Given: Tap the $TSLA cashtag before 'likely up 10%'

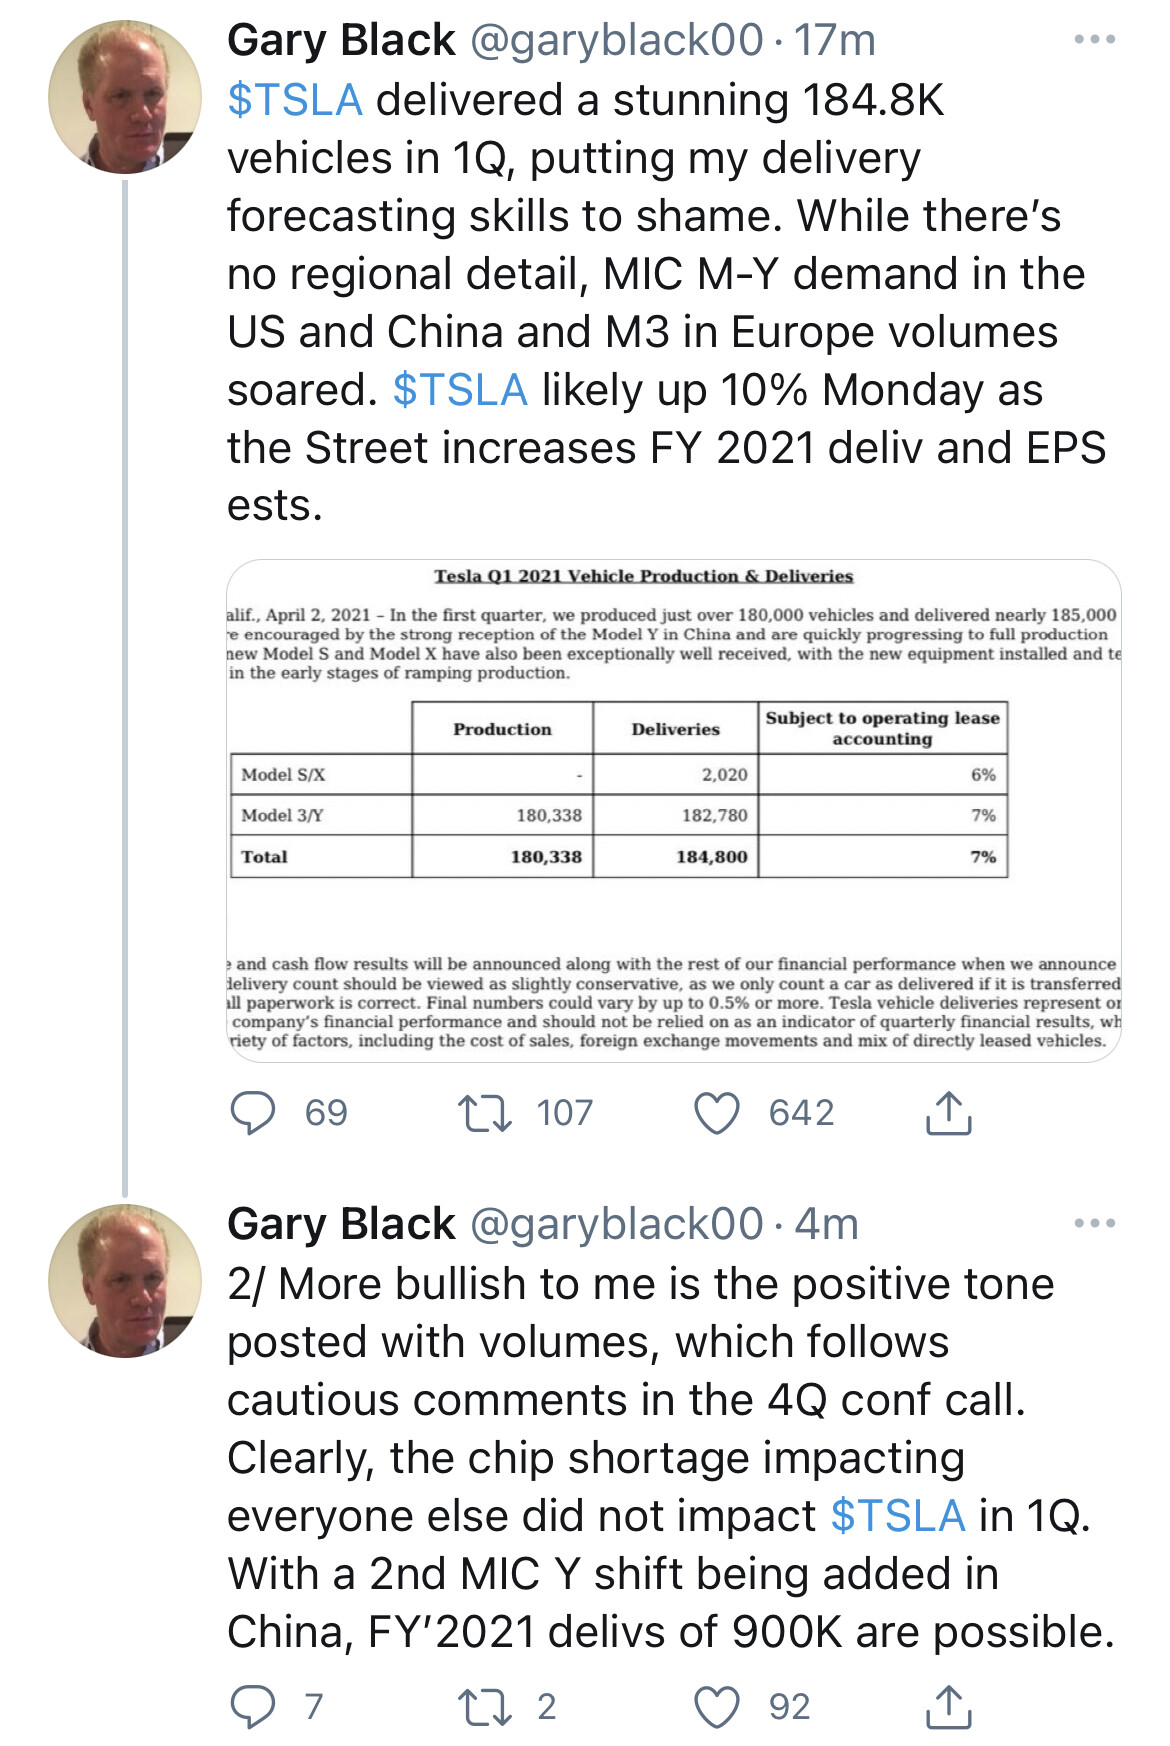Looking at the screenshot, I should 460,390.
